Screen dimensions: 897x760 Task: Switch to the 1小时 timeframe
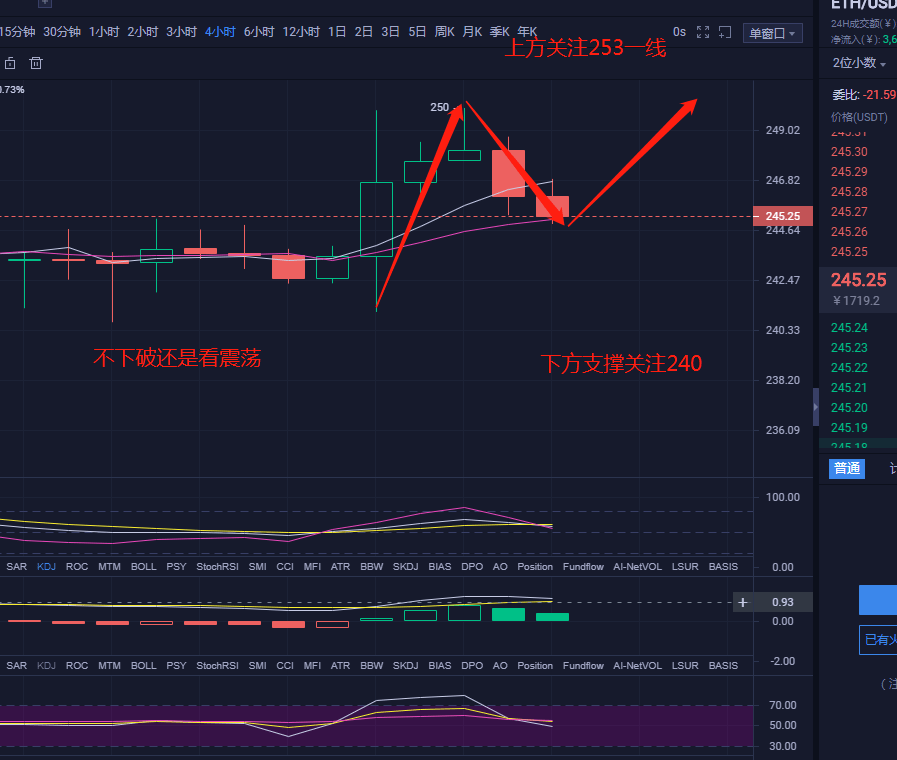click(104, 32)
